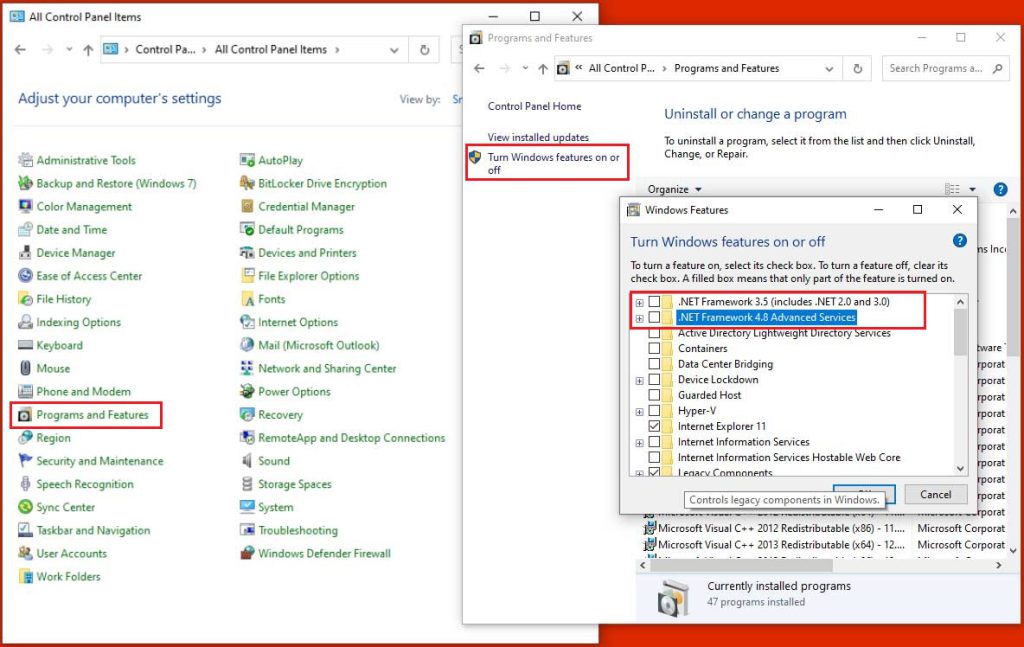Open the Security and Maintenance flag icon
This screenshot has width=1024, height=647.
click(x=25, y=461)
